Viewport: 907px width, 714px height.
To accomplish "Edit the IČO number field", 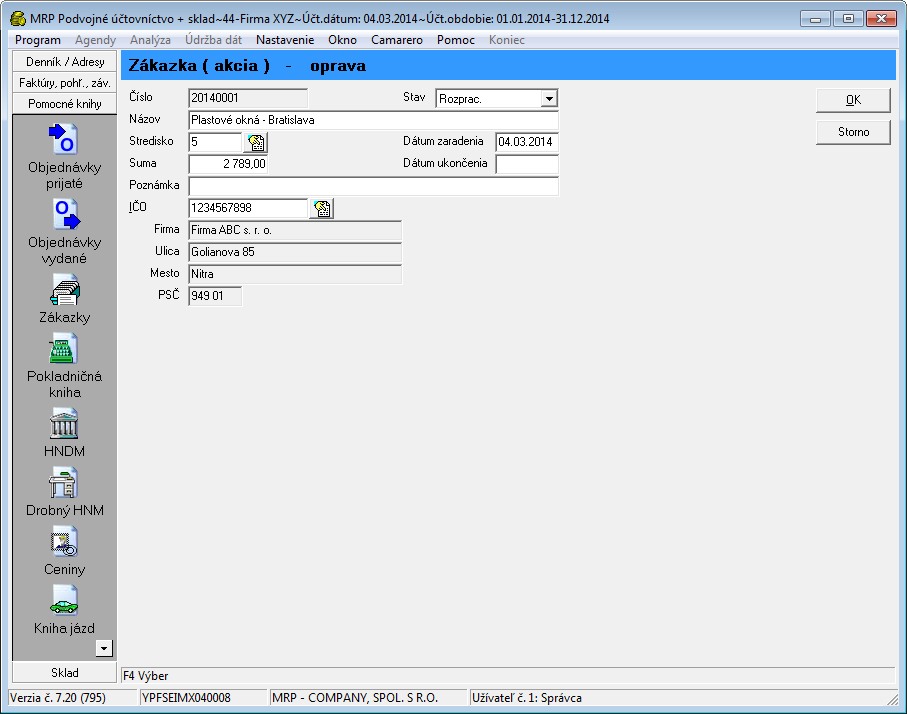I will click(x=248, y=208).
